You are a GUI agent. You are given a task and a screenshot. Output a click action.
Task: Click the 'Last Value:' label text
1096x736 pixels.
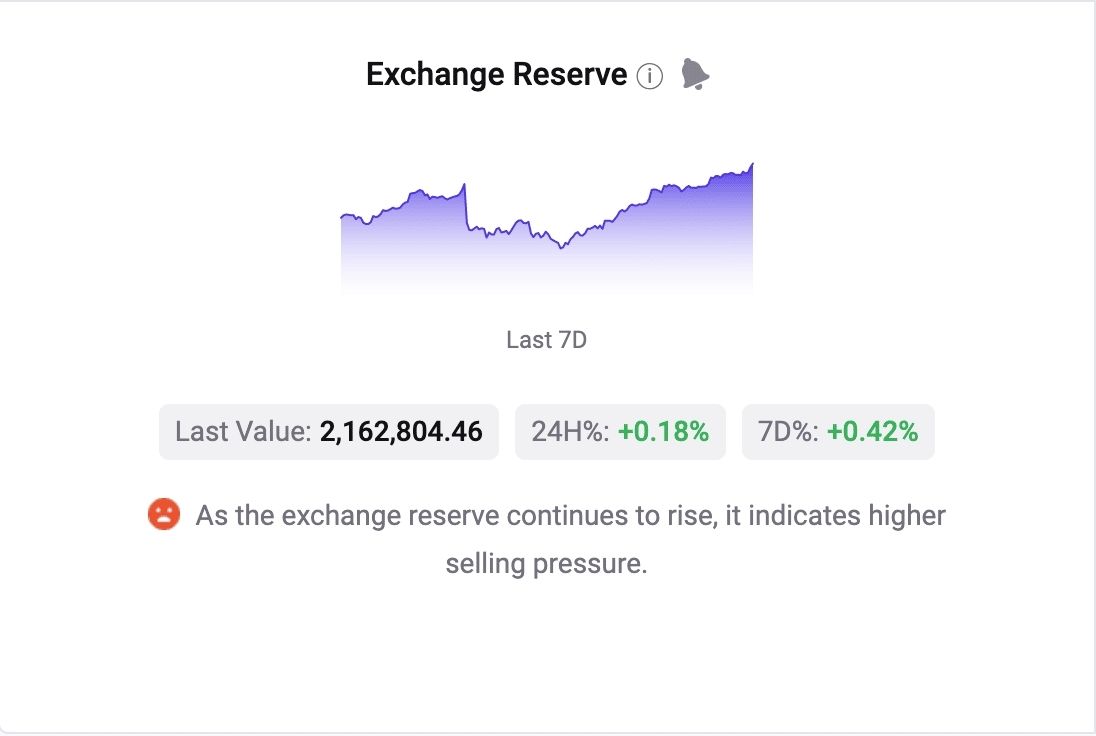pos(243,431)
